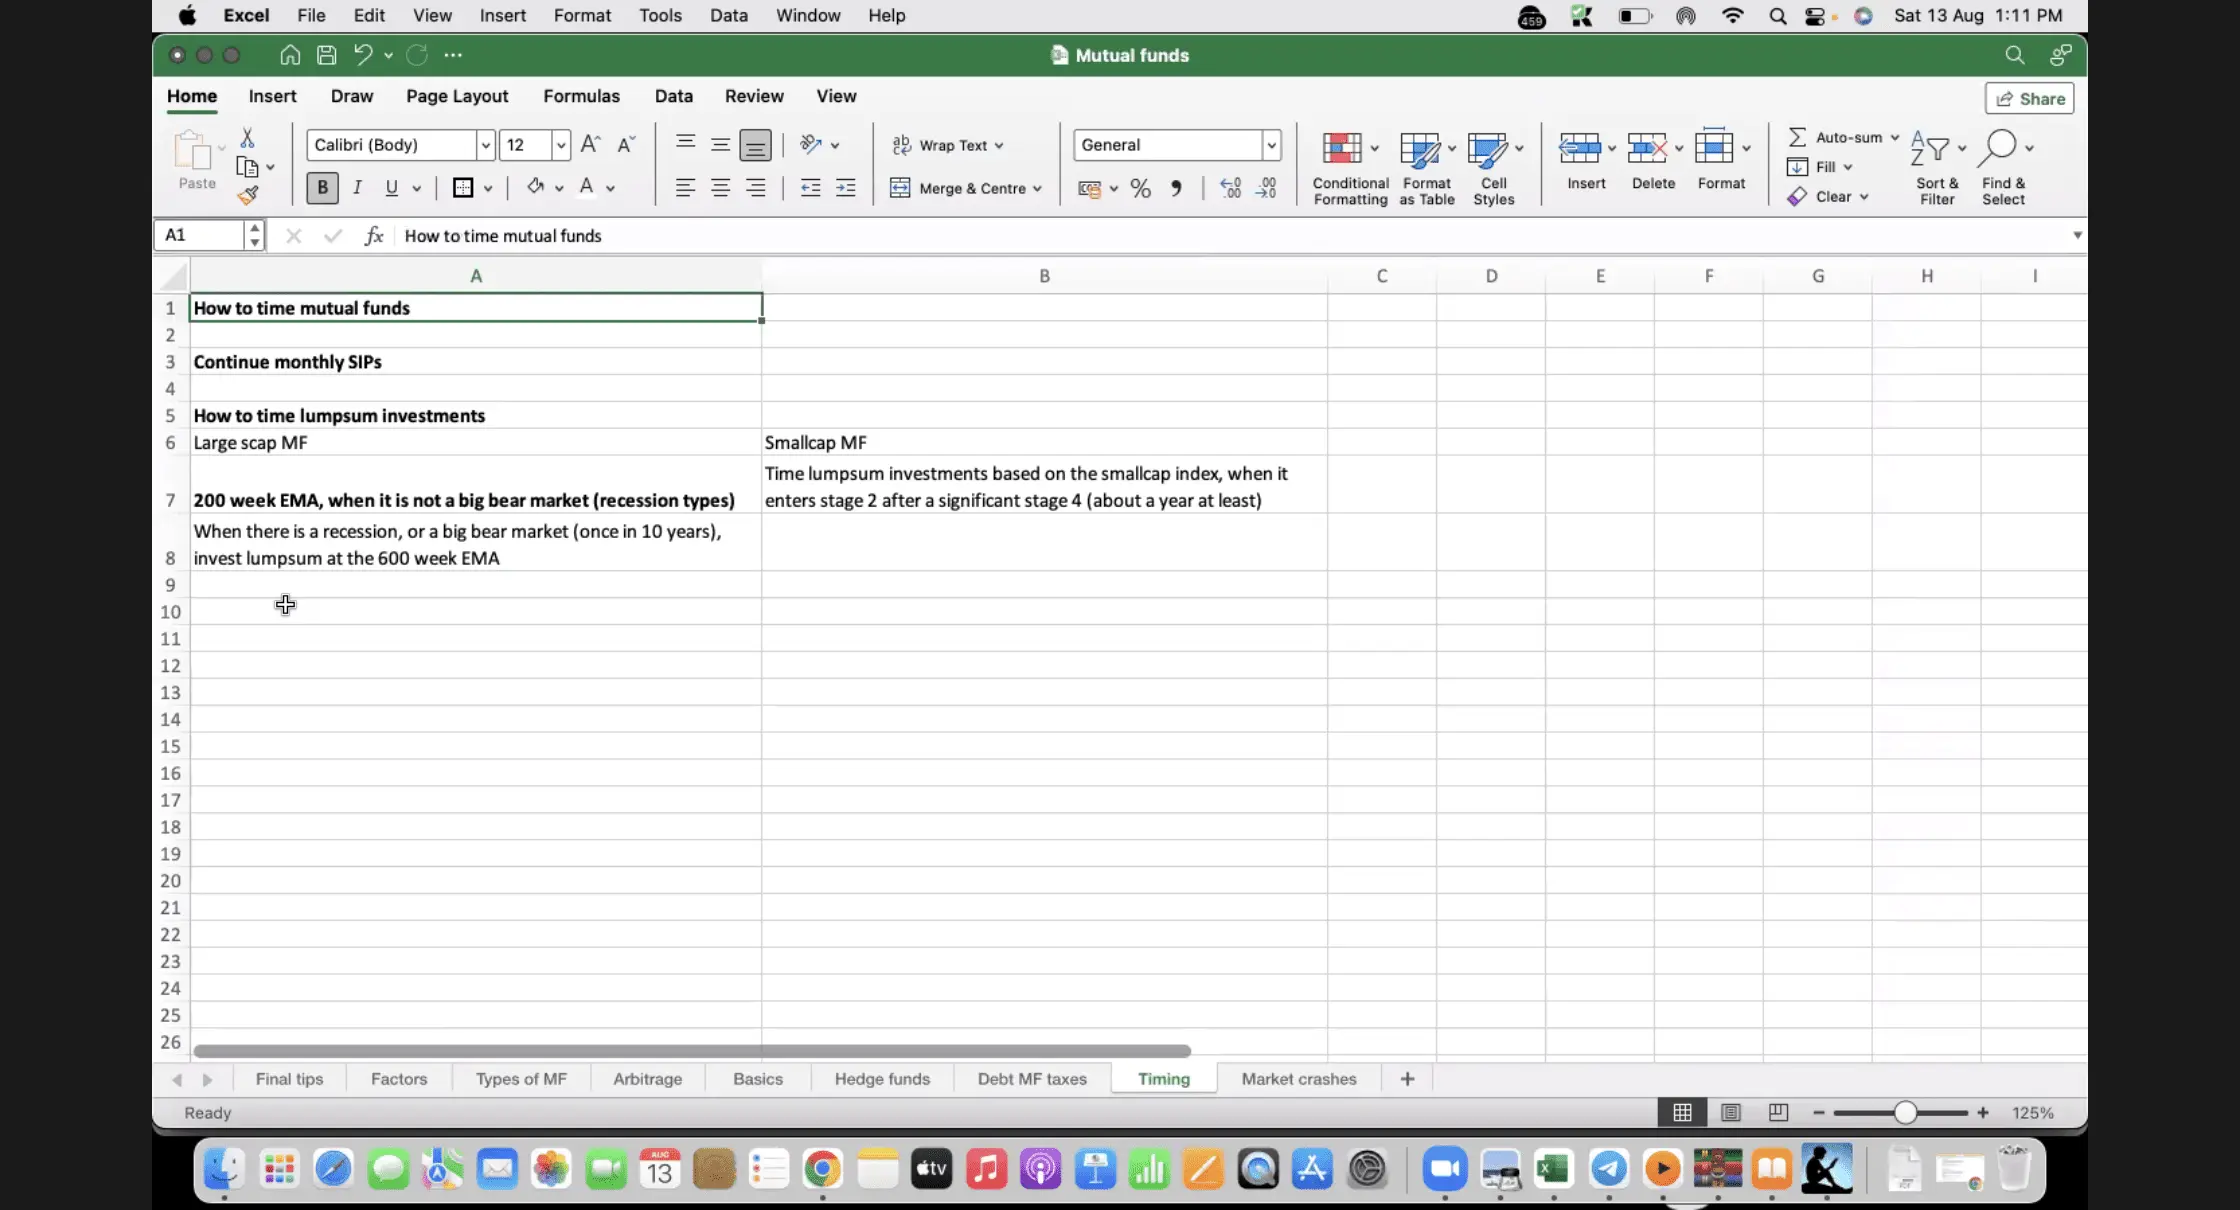Open the Formulas ribbon tab
Image resolution: width=2240 pixels, height=1210 pixels.
(x=581, y=96)
